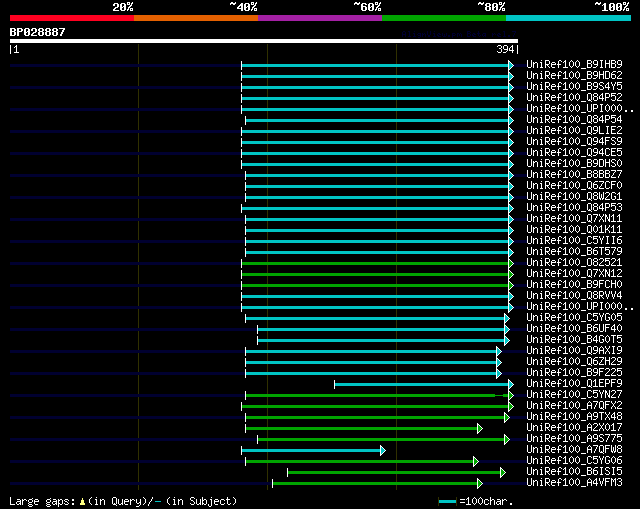Choose hit name UniRef100_A7QFW8
640x509 pixels.
pyautogui.click(x=574, y=450)
